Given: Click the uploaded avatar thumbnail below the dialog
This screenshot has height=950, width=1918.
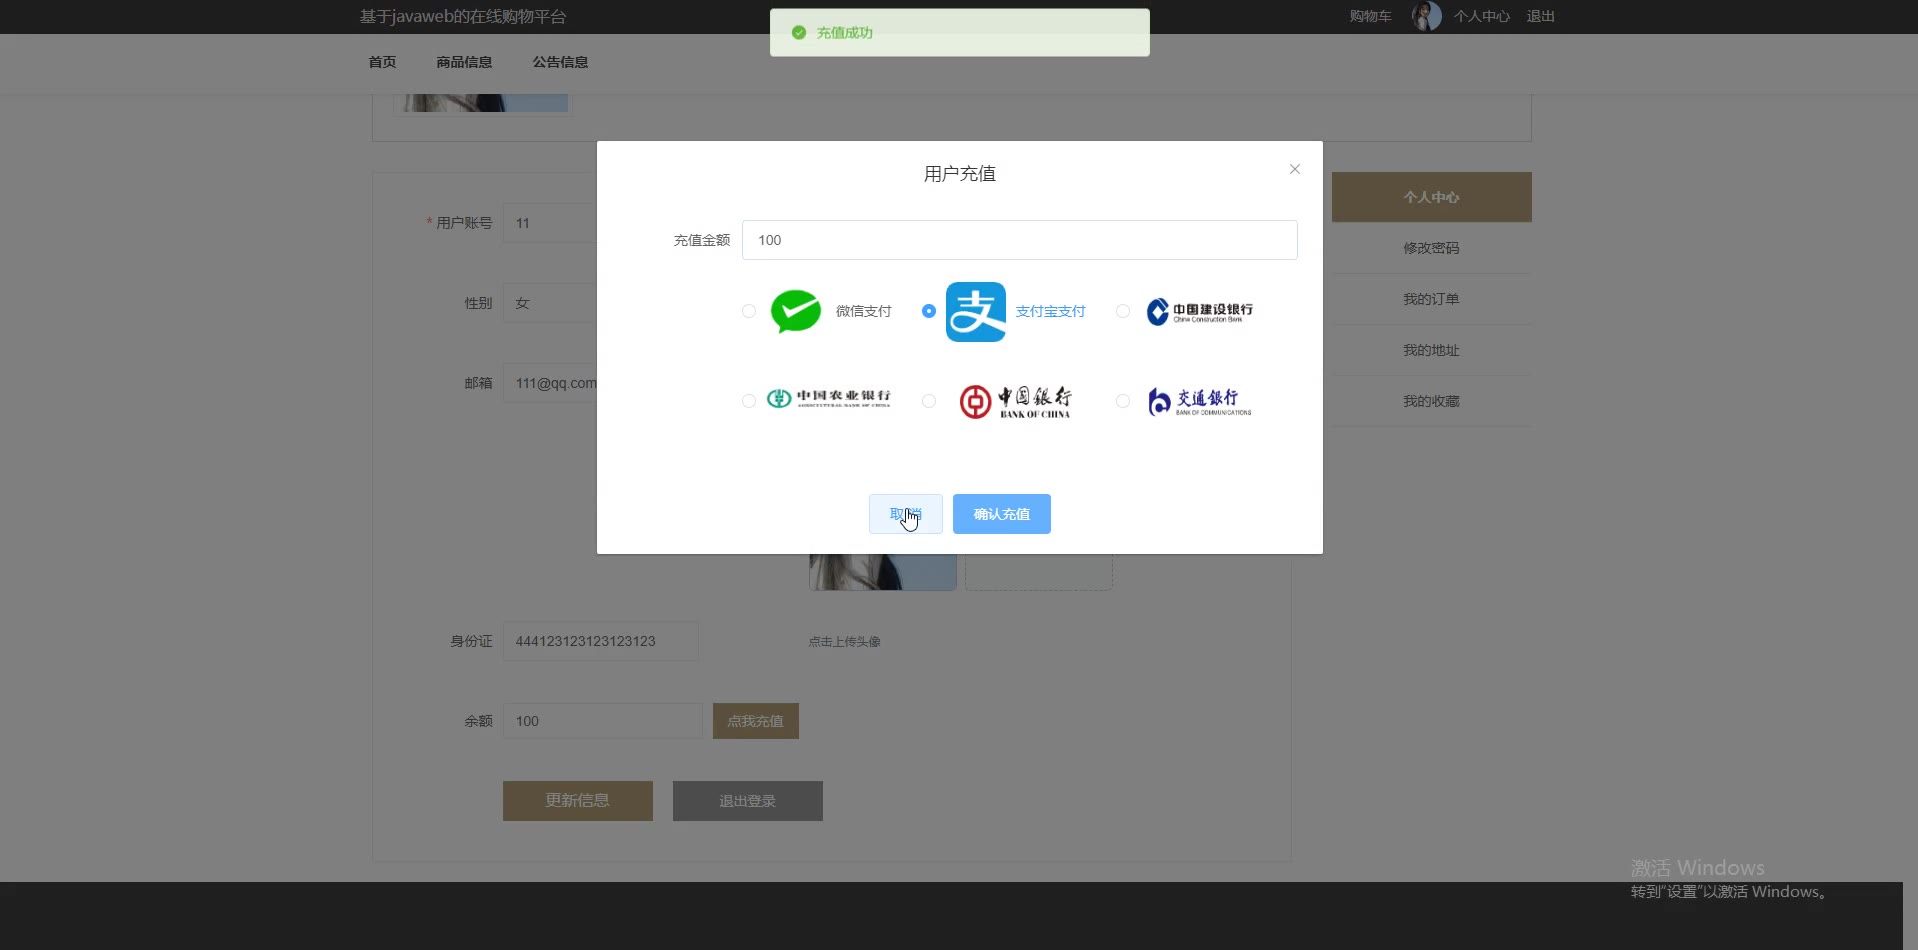Looking at the screenshot, I should [x=883, y=572].
